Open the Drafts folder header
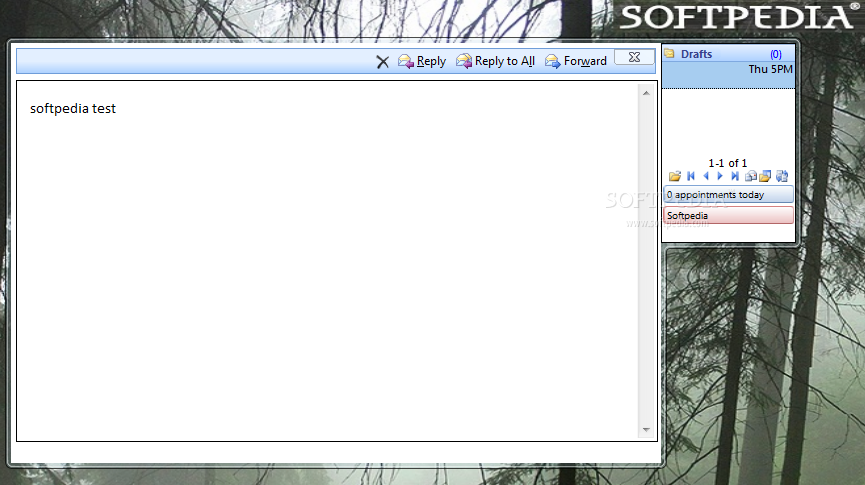 (728, 54)
